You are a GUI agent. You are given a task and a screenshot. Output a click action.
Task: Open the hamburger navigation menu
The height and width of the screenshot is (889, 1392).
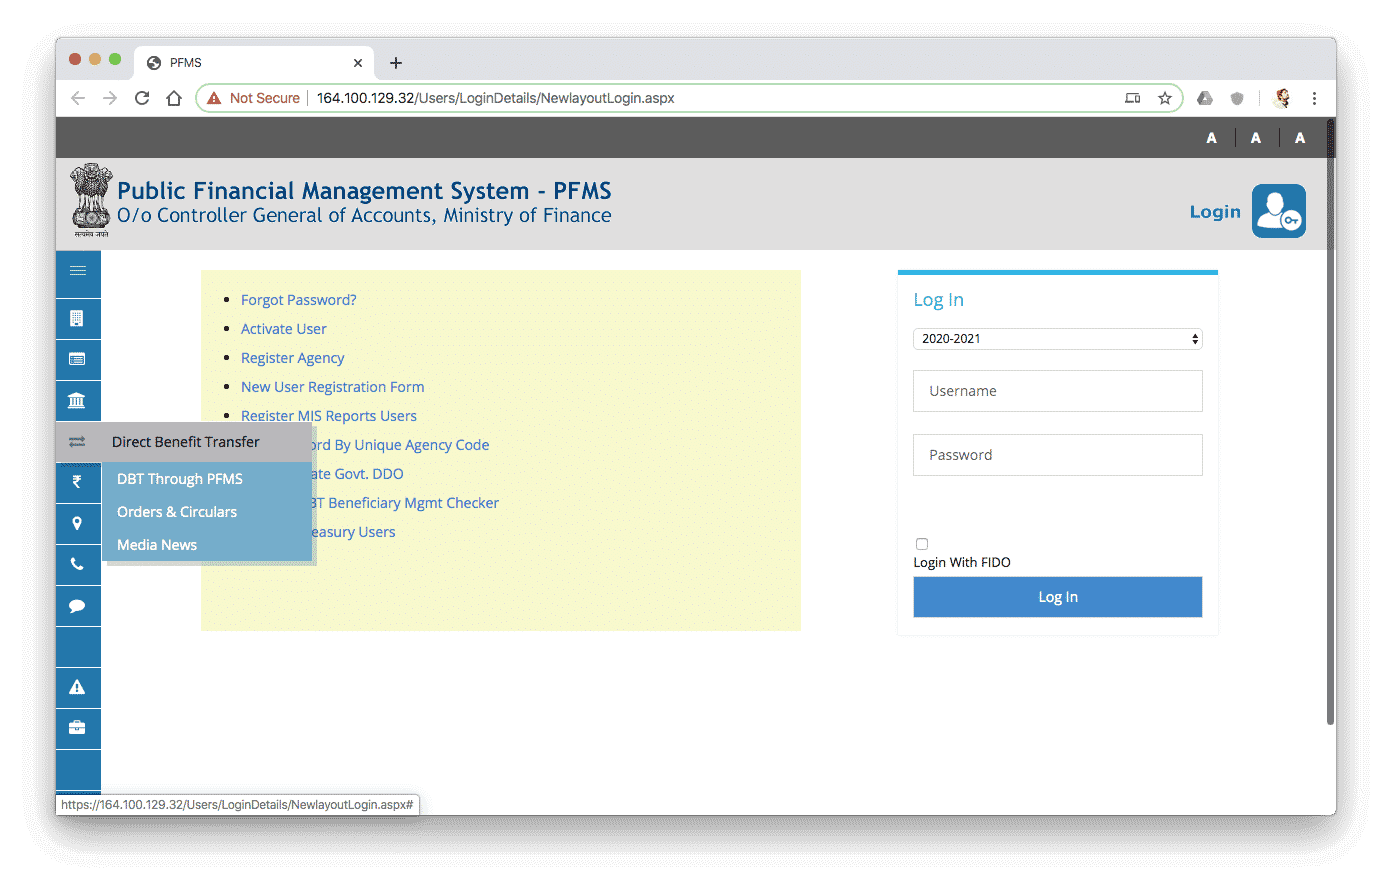pos(78,272)
